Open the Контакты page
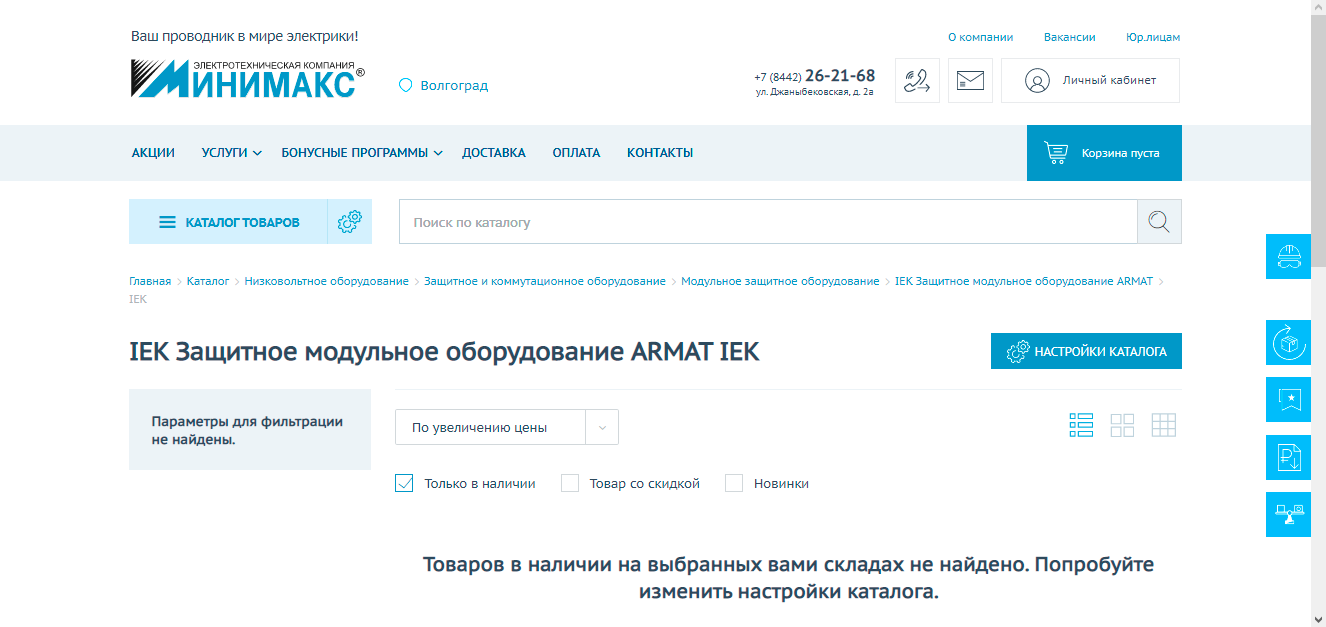 pyautogui.click(x=660, y=153)
